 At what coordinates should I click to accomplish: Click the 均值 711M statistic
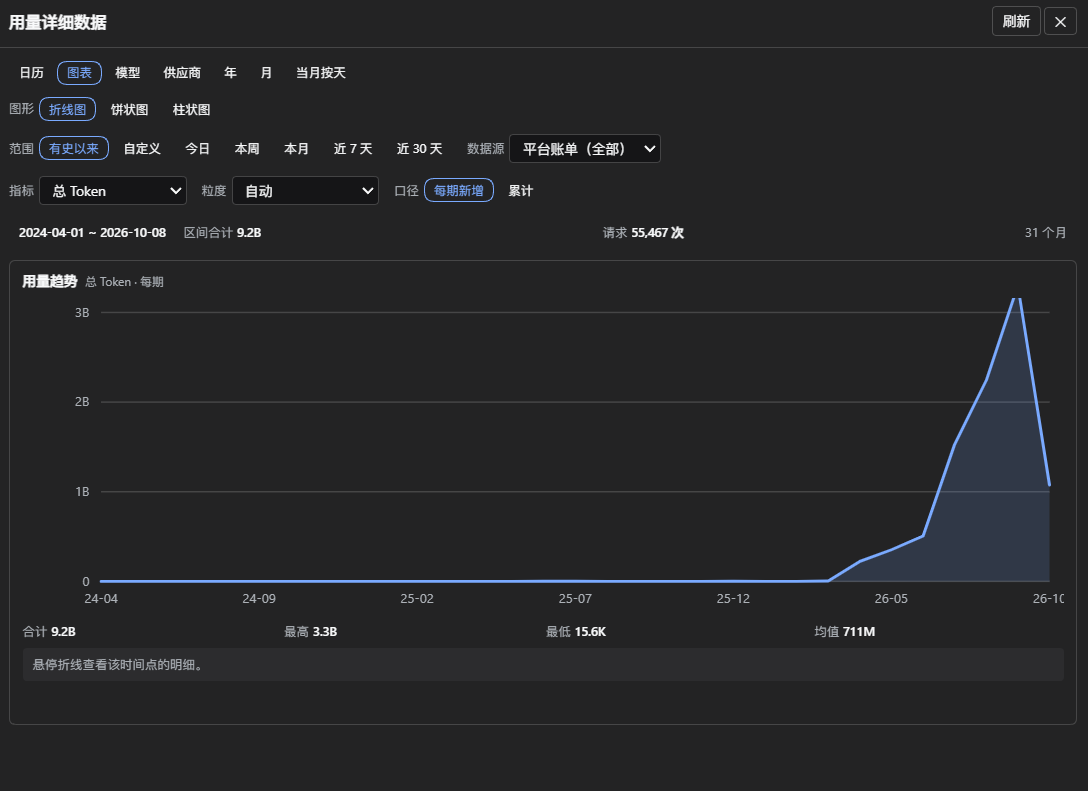[x=844, y=631]
